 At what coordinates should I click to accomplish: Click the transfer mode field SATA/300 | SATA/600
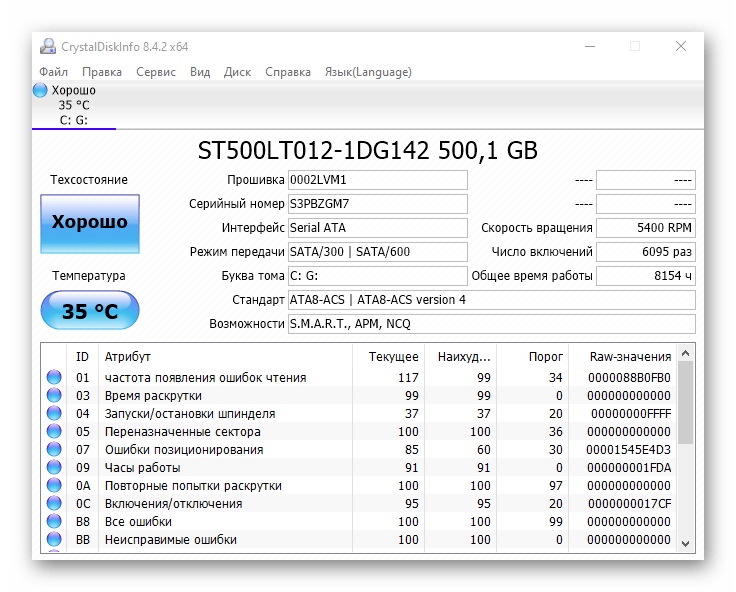[x=377, y=252]
